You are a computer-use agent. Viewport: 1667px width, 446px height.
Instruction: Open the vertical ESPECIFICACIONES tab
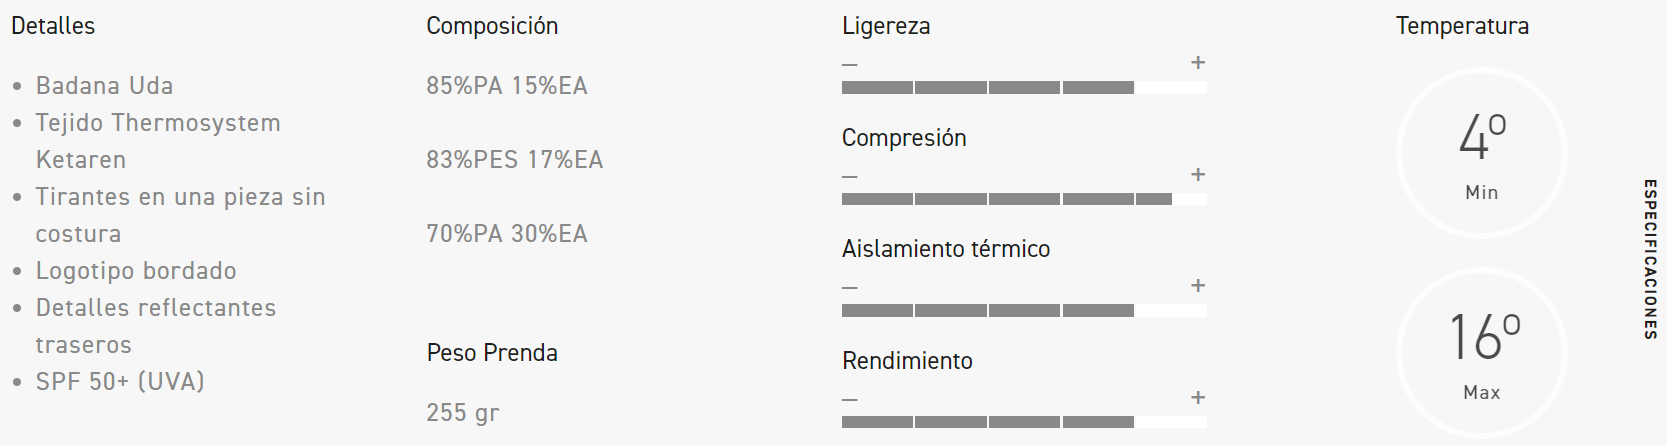click(x=1649, y=259)
